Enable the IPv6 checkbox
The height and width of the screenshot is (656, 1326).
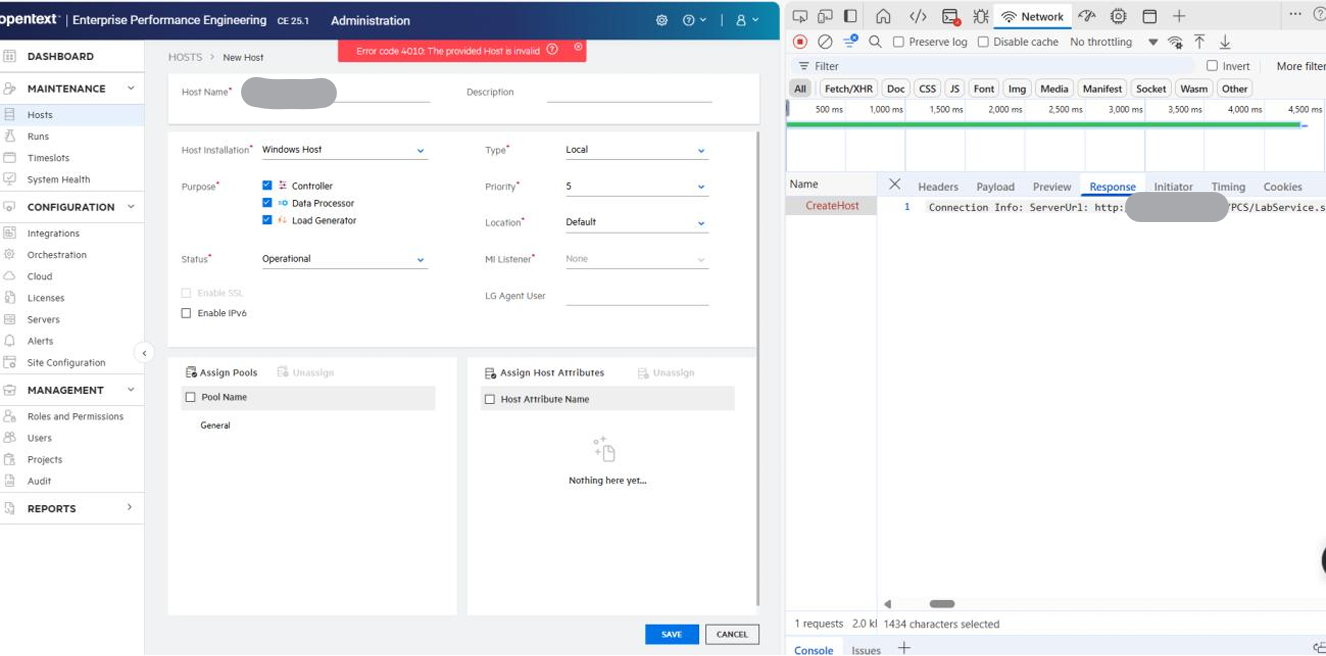tap(186, 313)
